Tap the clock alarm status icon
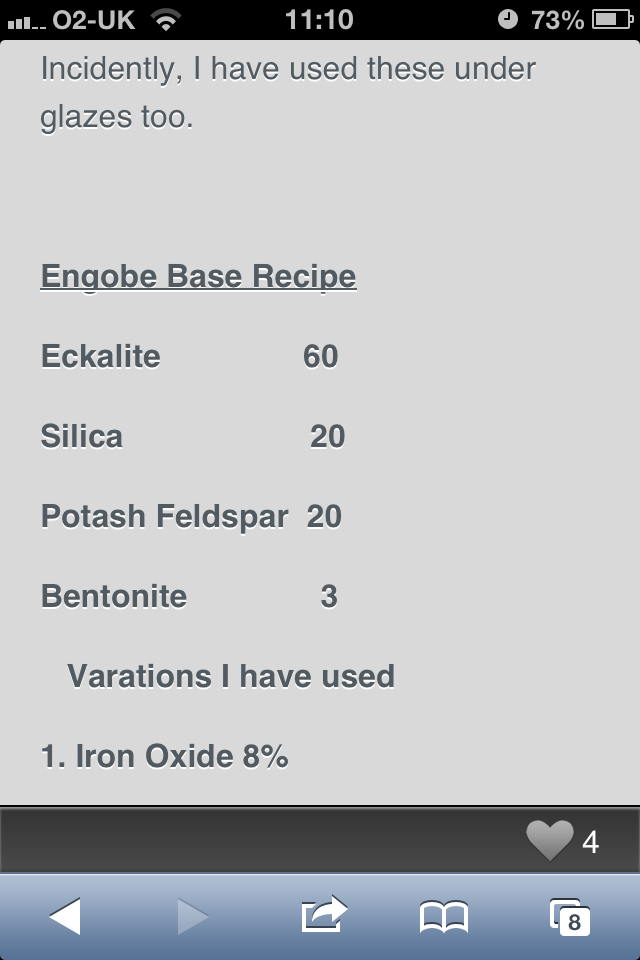 click(x=507, y=20)
